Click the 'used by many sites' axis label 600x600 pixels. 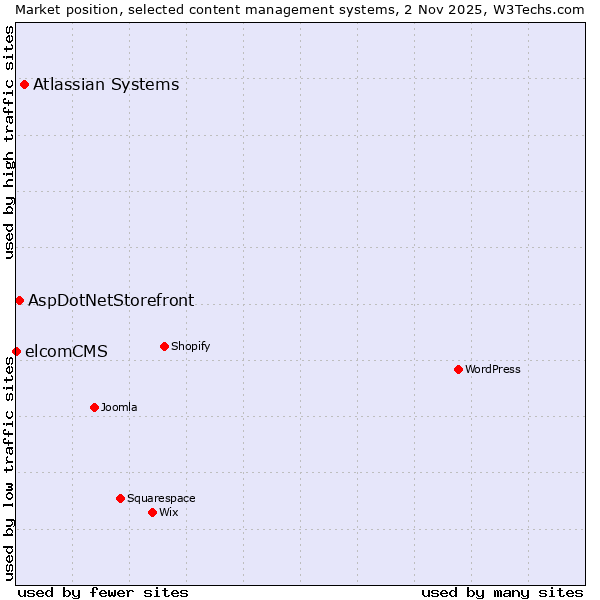[502, 592]
